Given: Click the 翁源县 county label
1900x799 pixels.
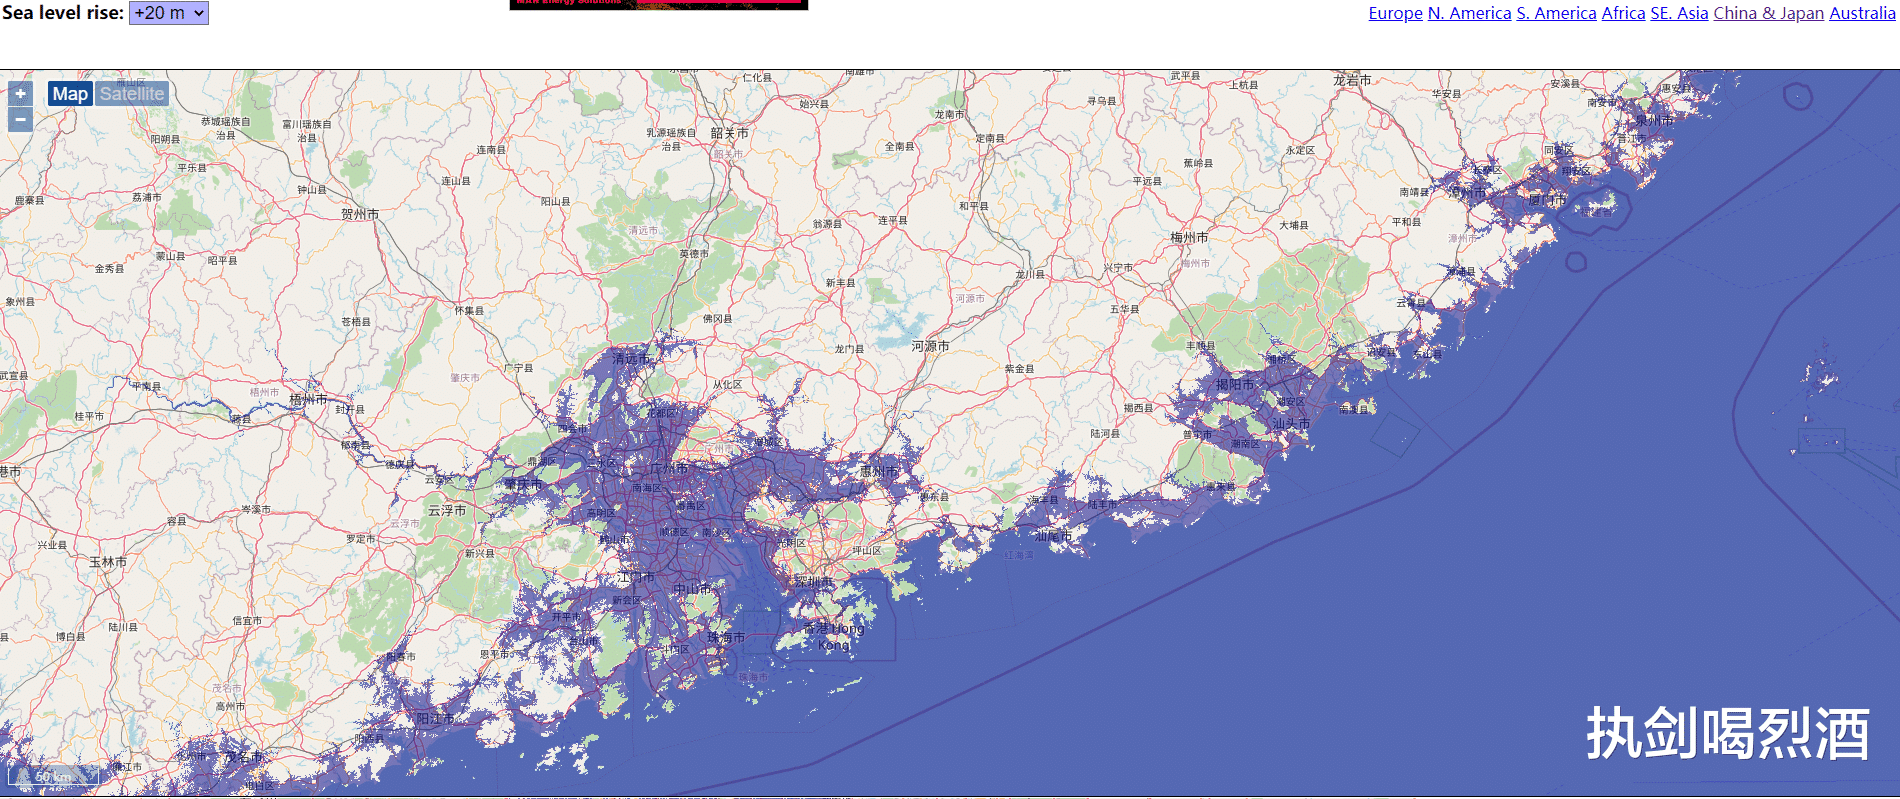Looking at the screenshot, I should pyautogui.click(x=827, y=224).
